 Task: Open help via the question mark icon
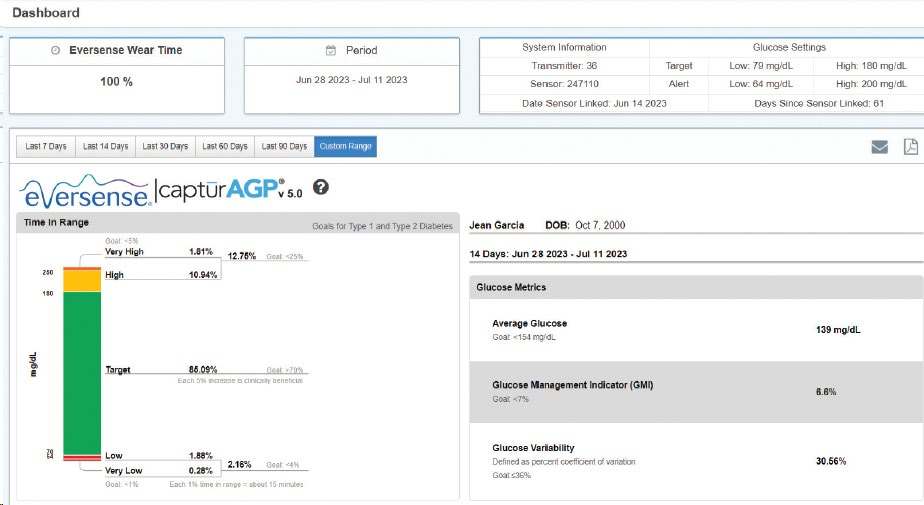point(321,187)
